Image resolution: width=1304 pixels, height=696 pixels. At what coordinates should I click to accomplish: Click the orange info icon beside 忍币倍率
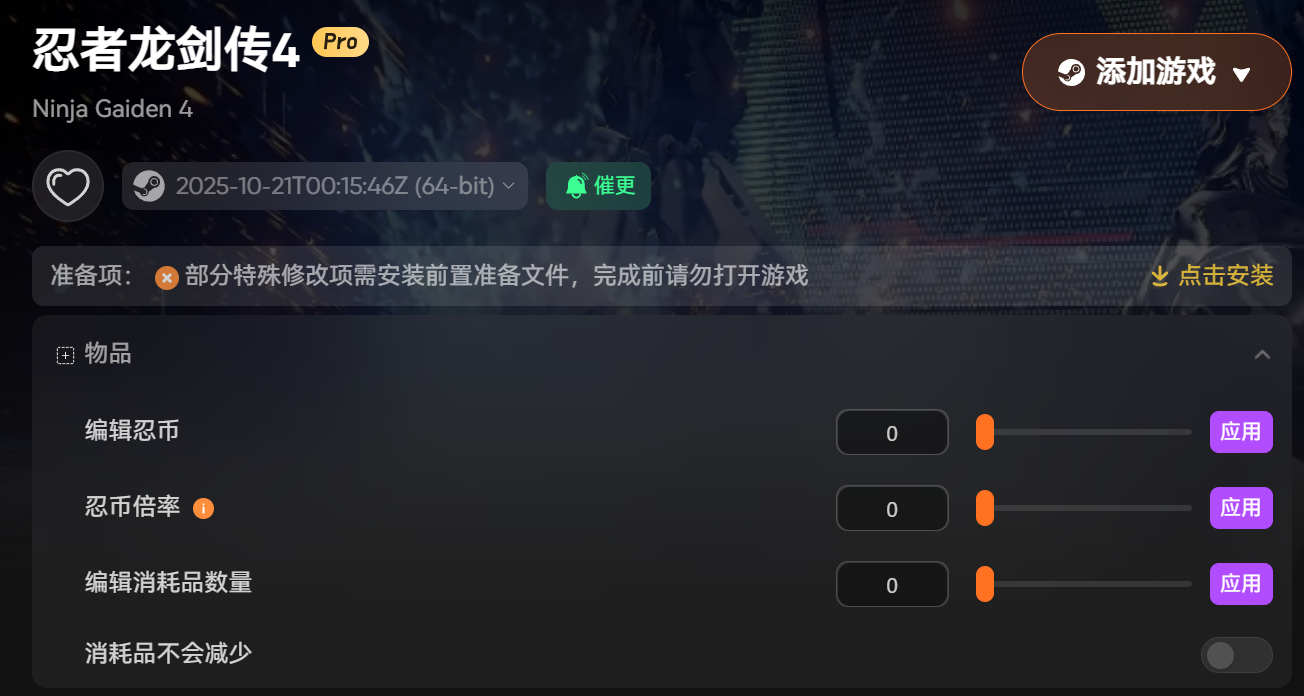(203, 508)
